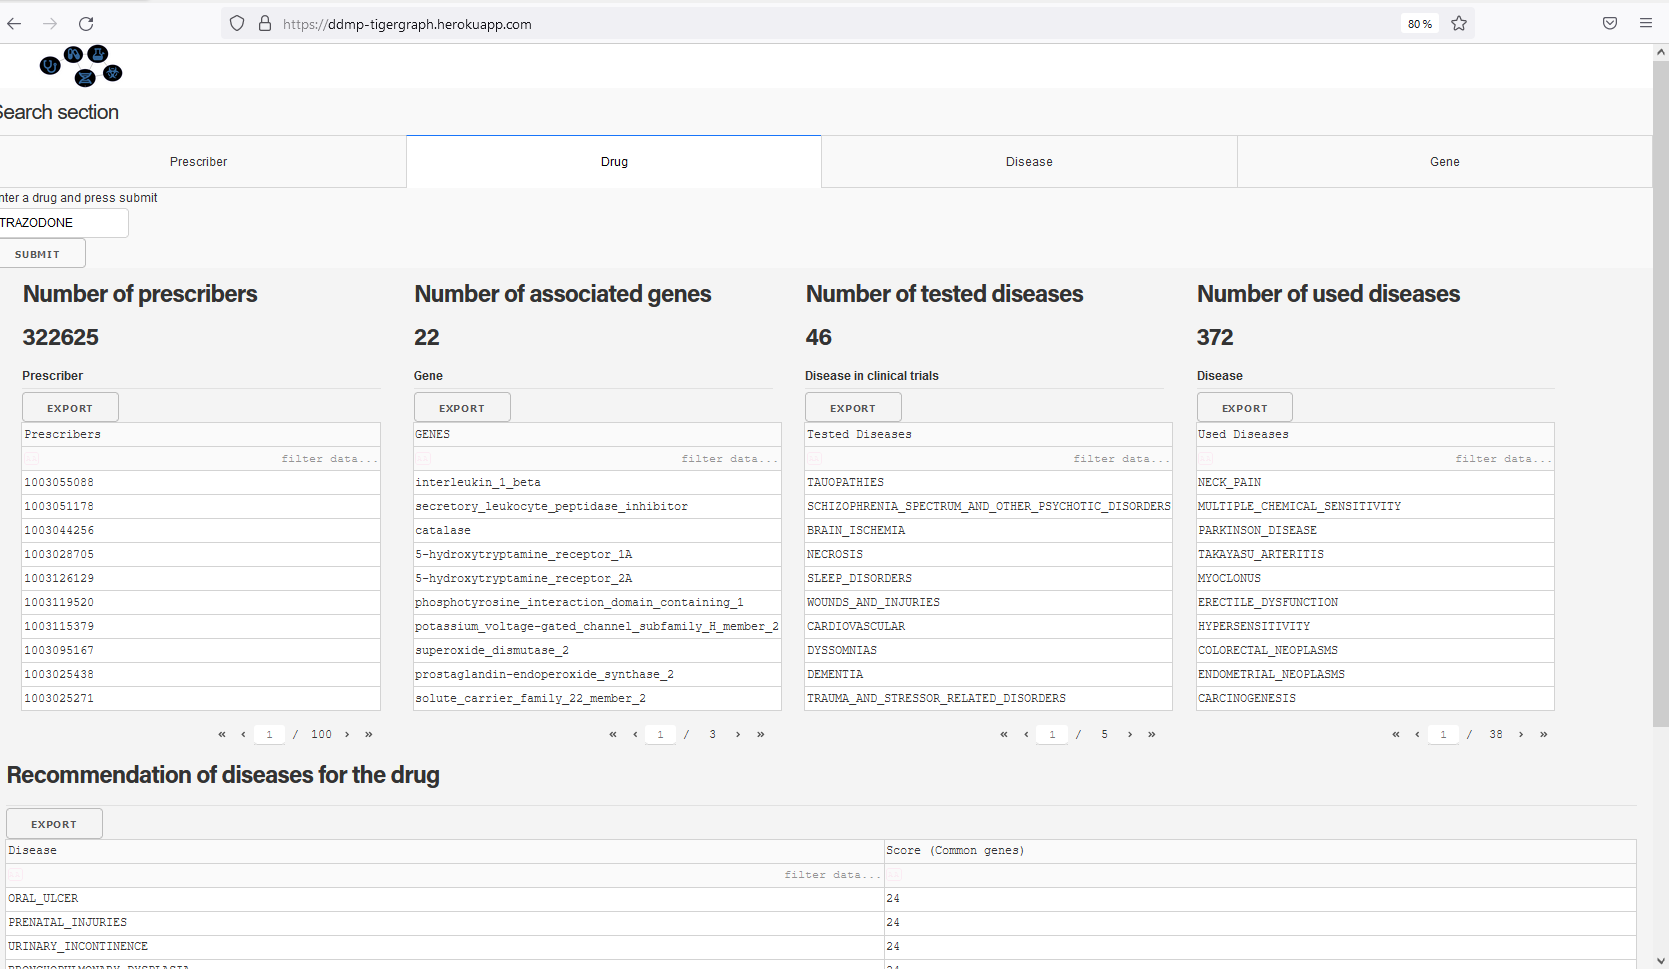
Task: Click the Used Diseases filter data field
Action: pos(1375,459)
